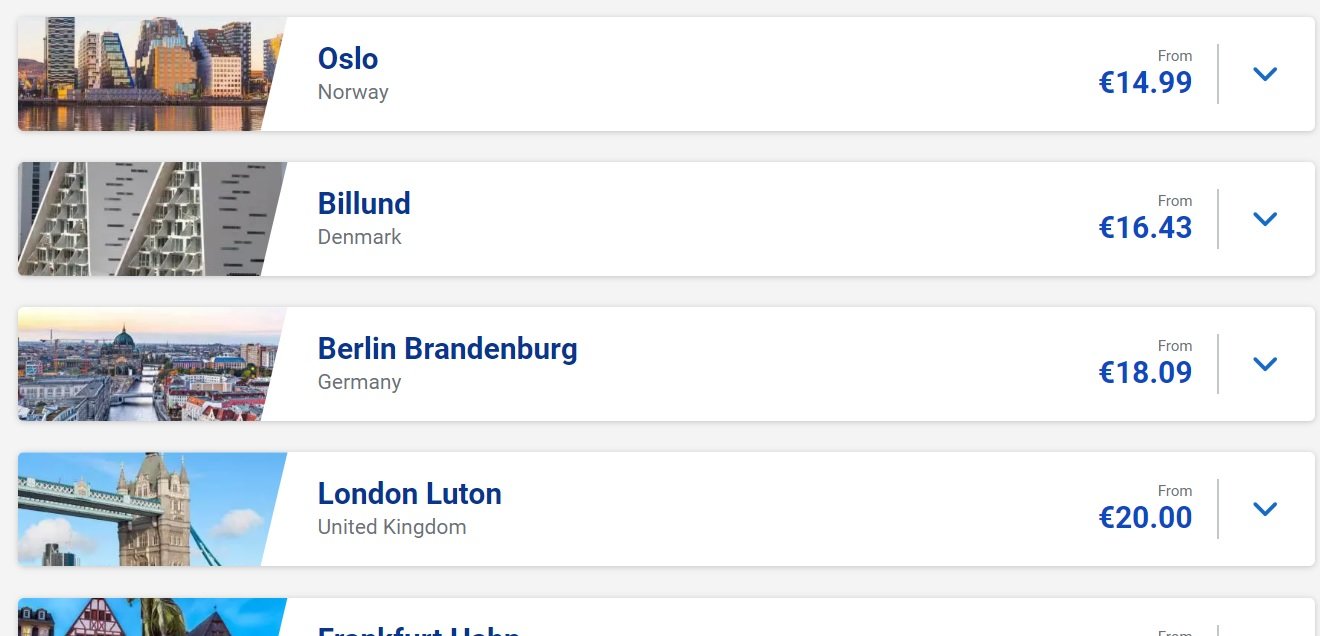Select the Oslo destination title
1320x636 pixels.
coord(348,58)
